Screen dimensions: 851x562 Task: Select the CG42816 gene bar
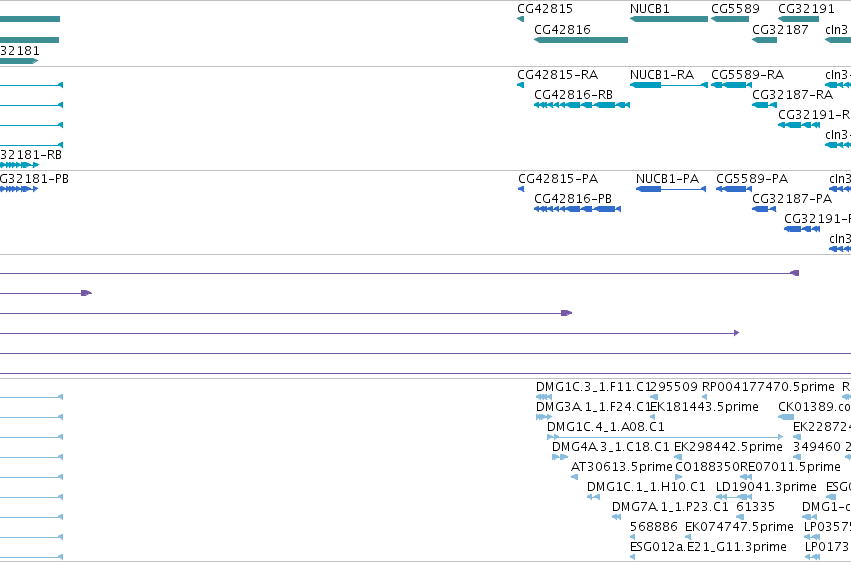pyautogui.click(x=581, y=40)
